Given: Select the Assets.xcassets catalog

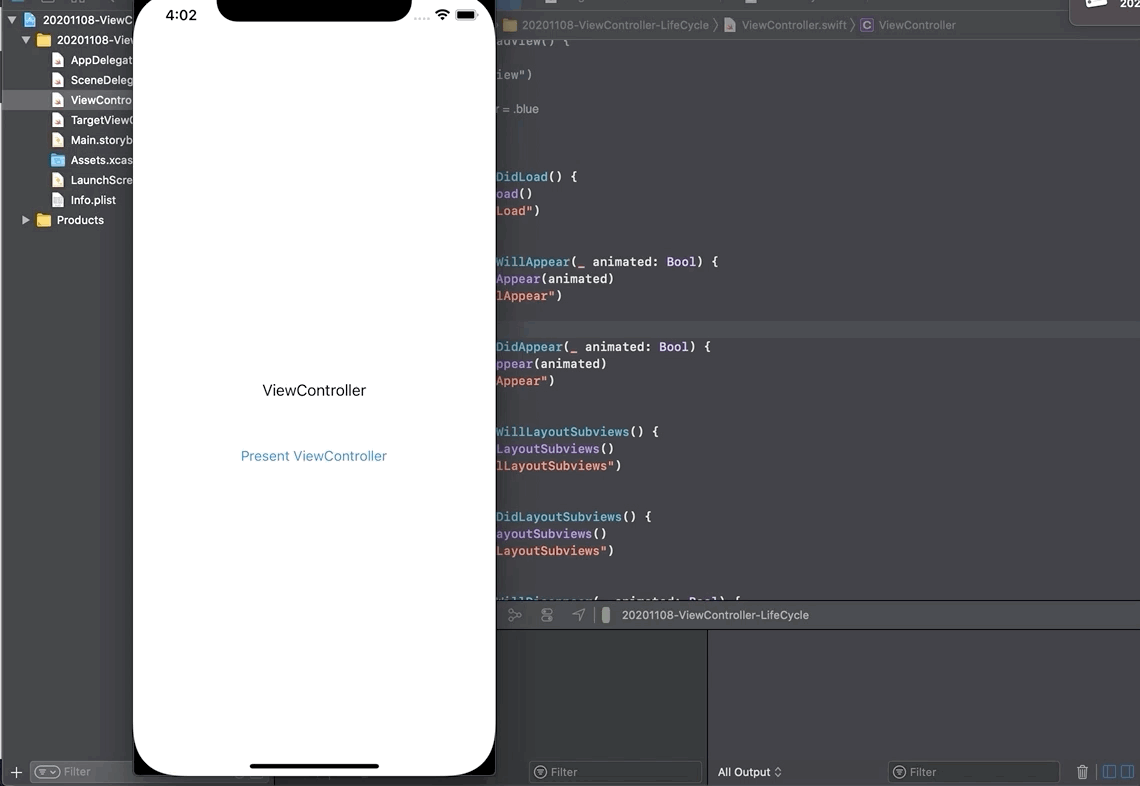Looking at the screenshot, I should point(100,160).
